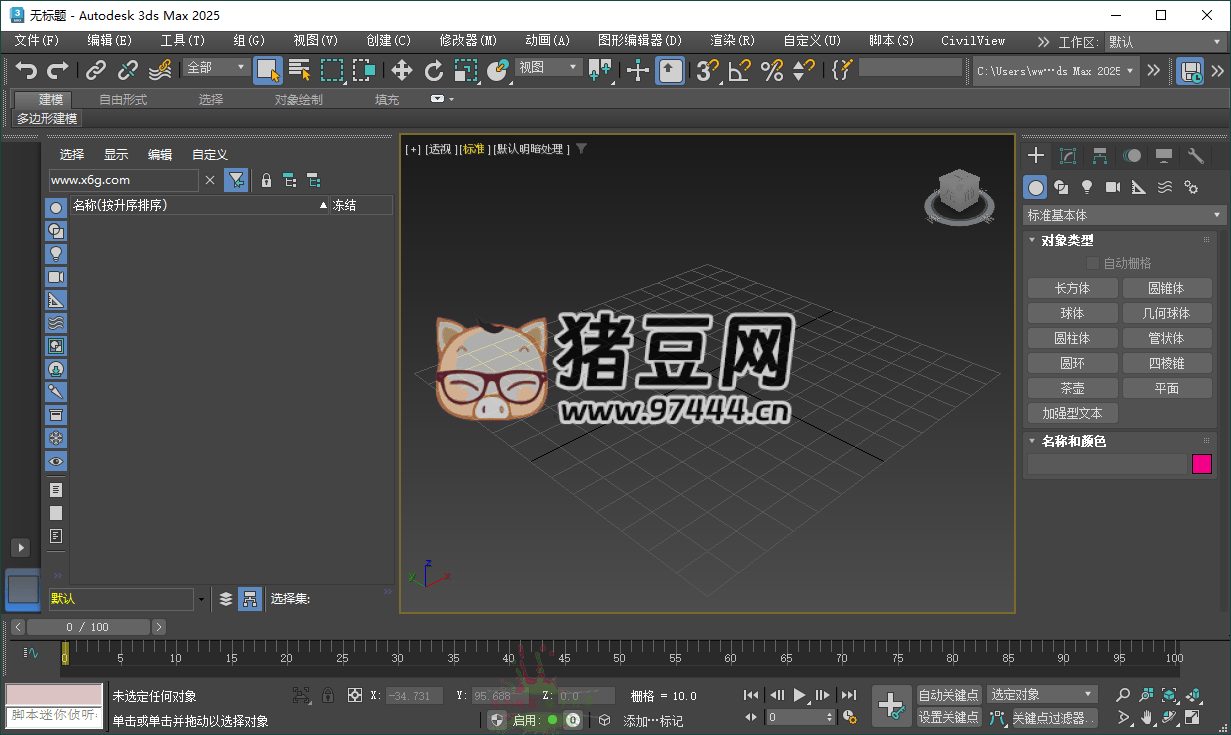Open the Utilities wrench panel
1231x735 pixels.
[x=1196, y=156]
